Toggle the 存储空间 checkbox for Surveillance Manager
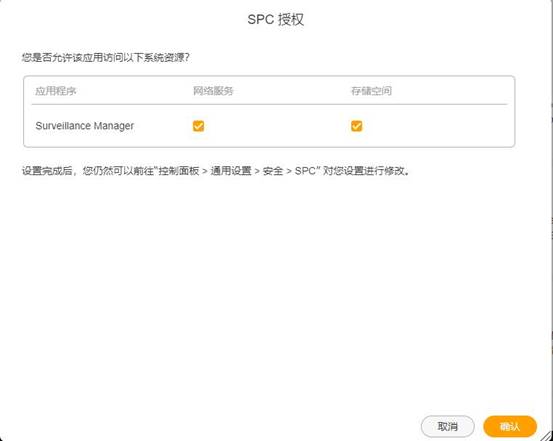 (357, 126)
